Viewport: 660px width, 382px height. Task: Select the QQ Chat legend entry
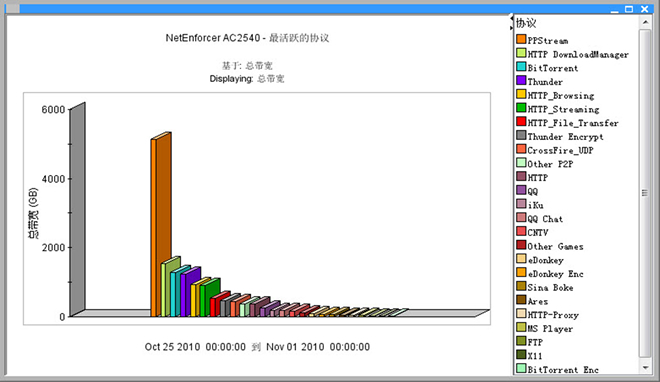click(540, 218)
